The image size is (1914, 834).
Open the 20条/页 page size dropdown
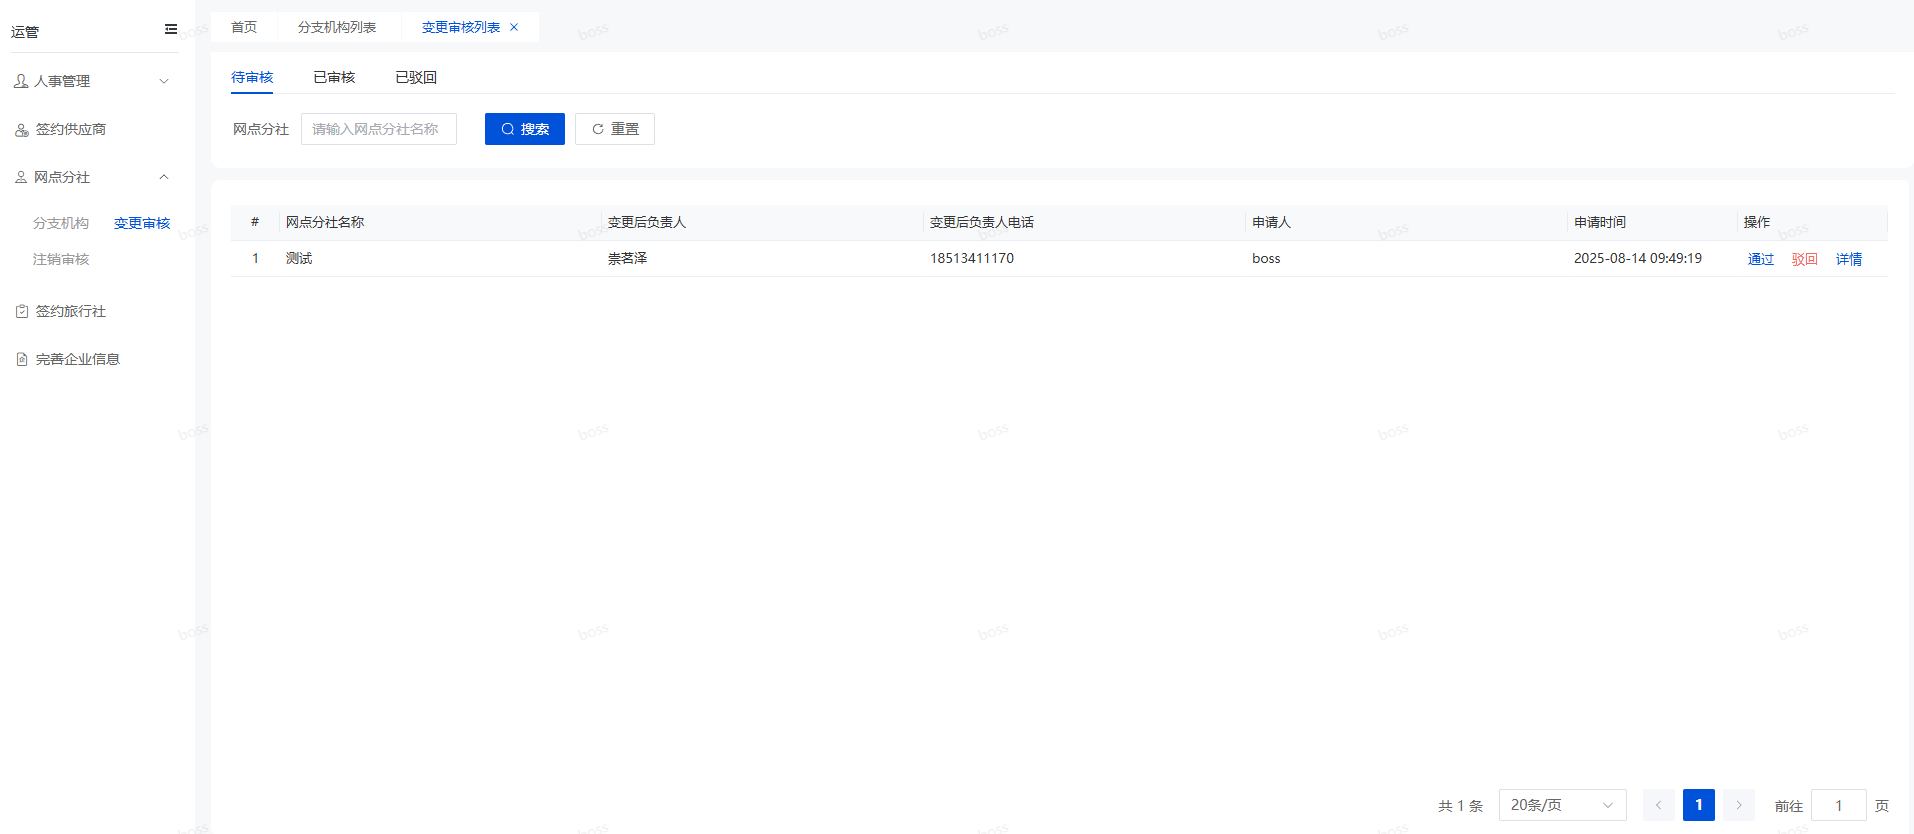(x=1562, y=805)
